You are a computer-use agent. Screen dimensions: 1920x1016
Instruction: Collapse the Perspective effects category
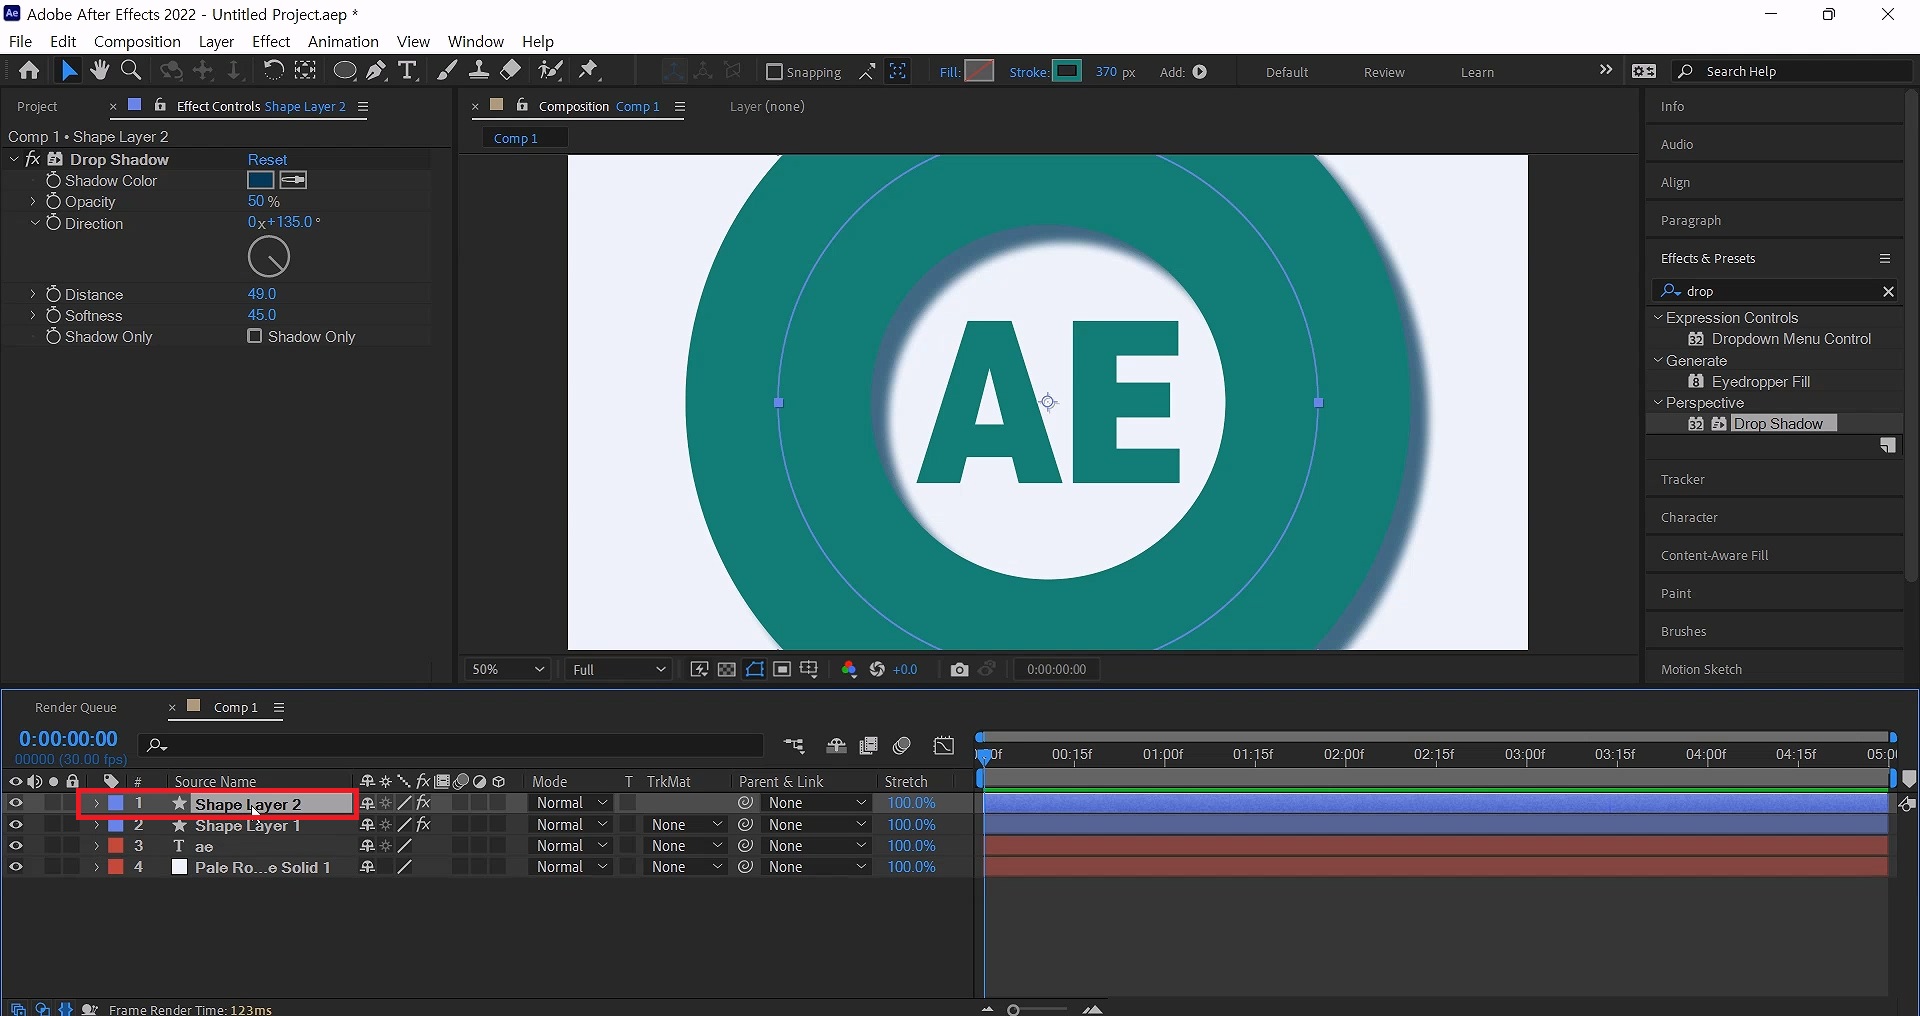1658,402
